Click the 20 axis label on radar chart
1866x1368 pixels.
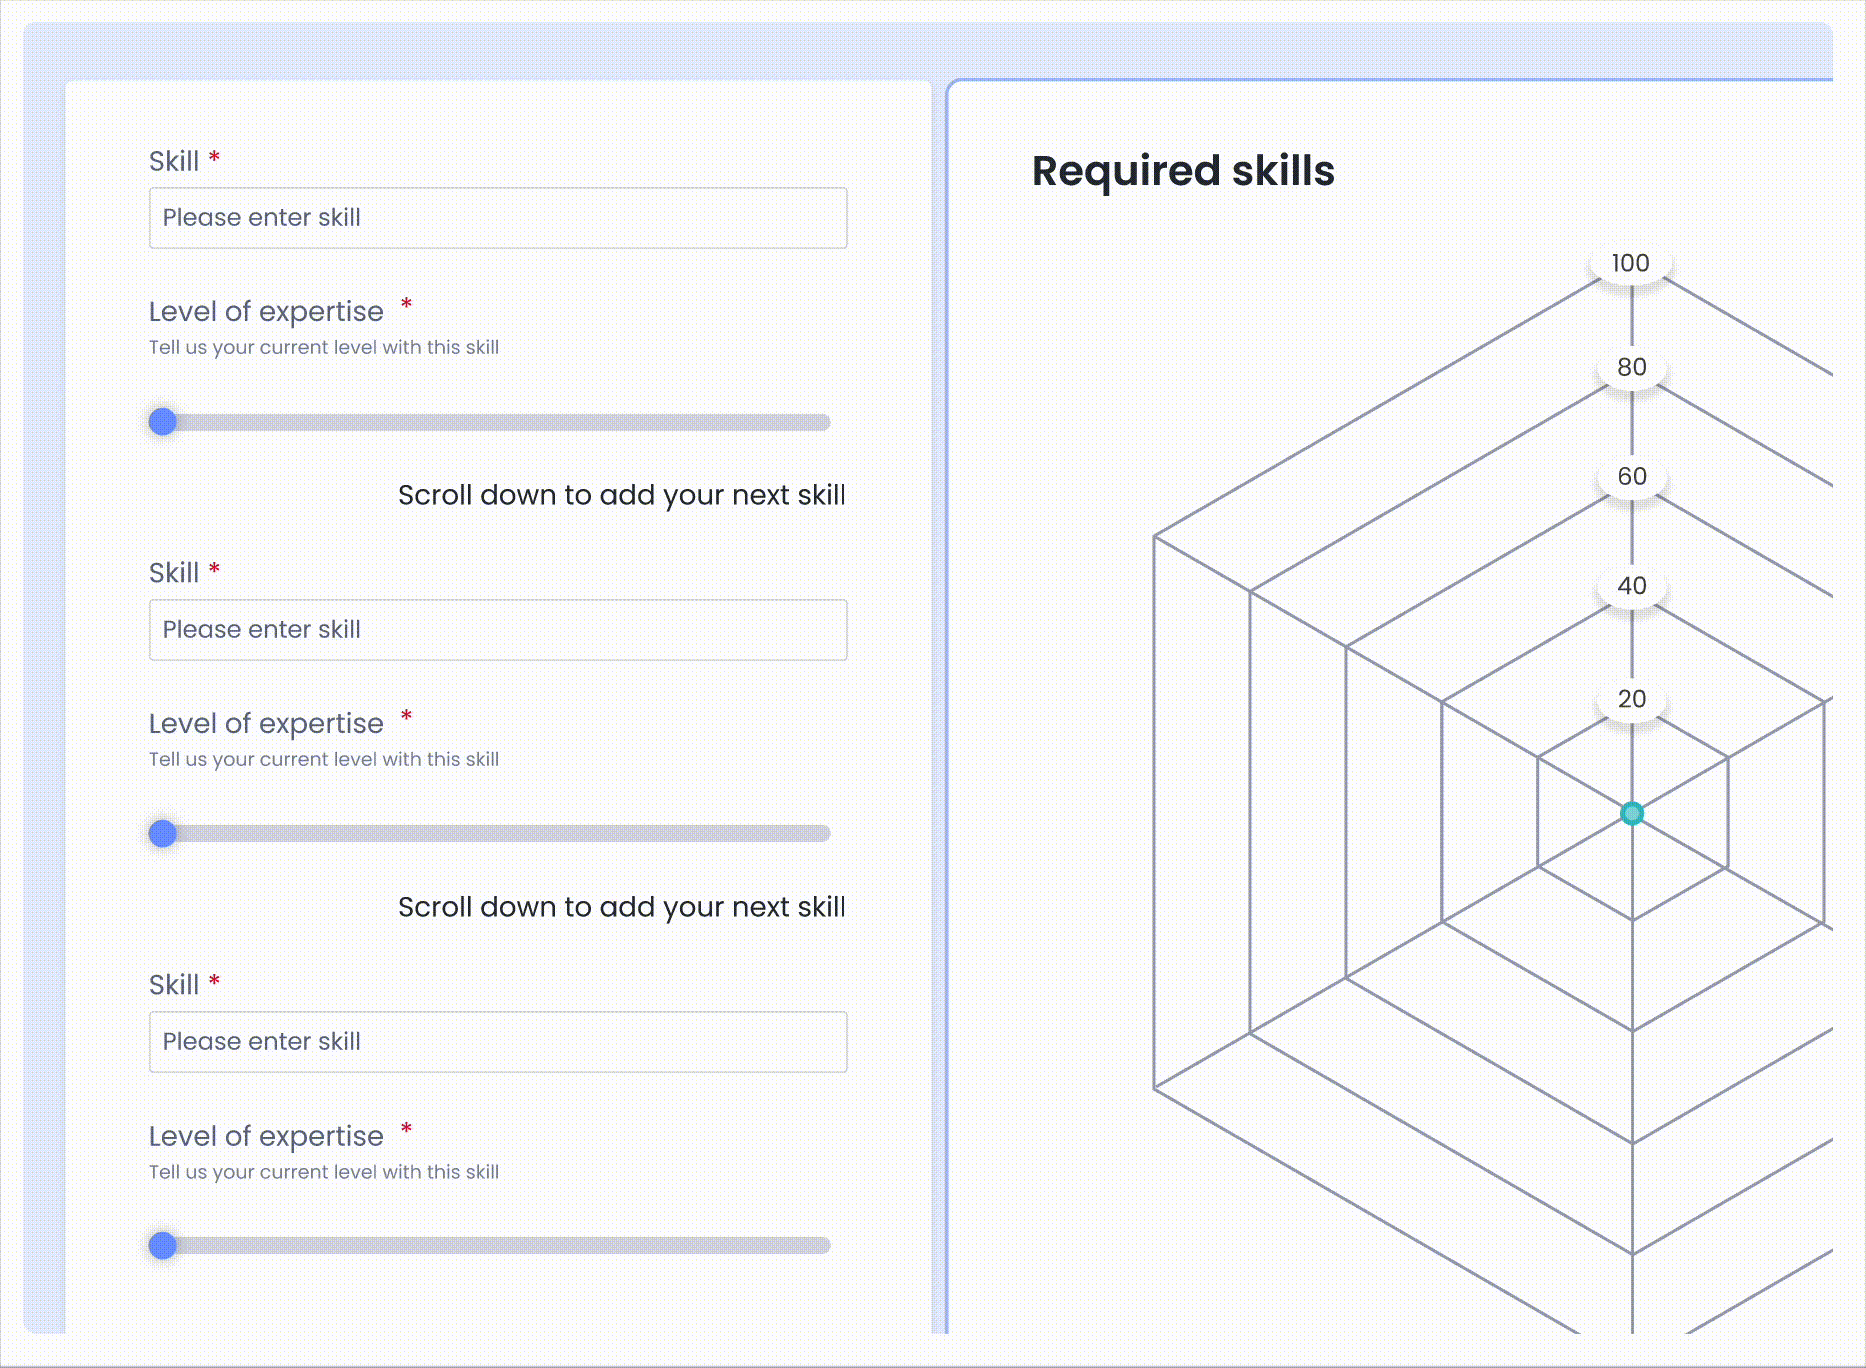pos(1632,699)
